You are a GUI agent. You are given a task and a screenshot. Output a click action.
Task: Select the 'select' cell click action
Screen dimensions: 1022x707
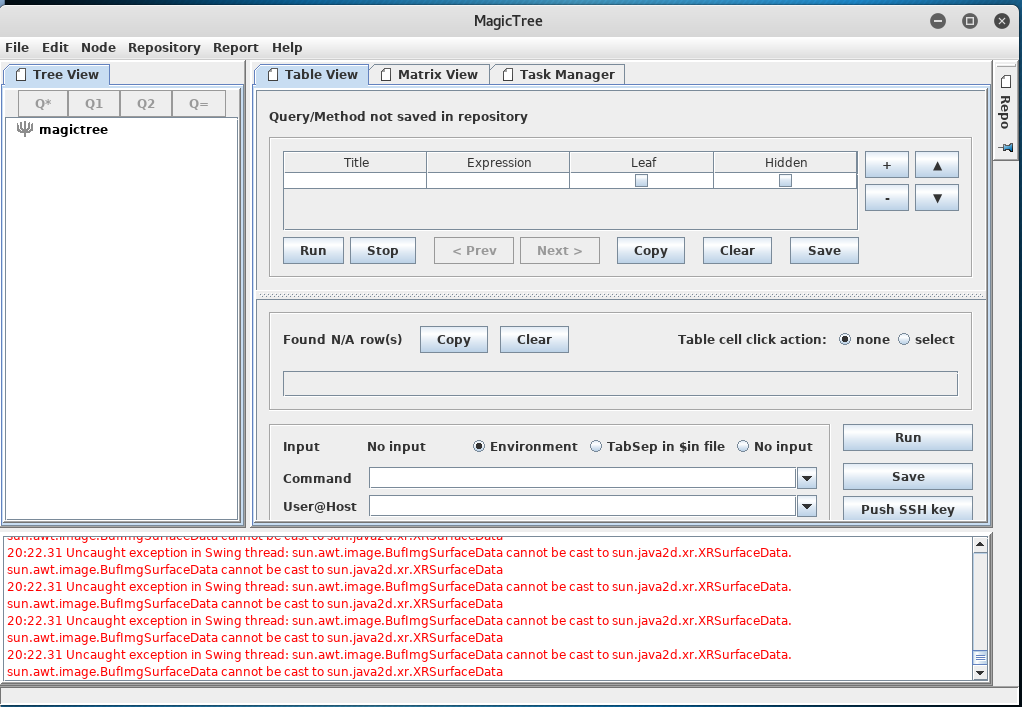tap(904, 339)
